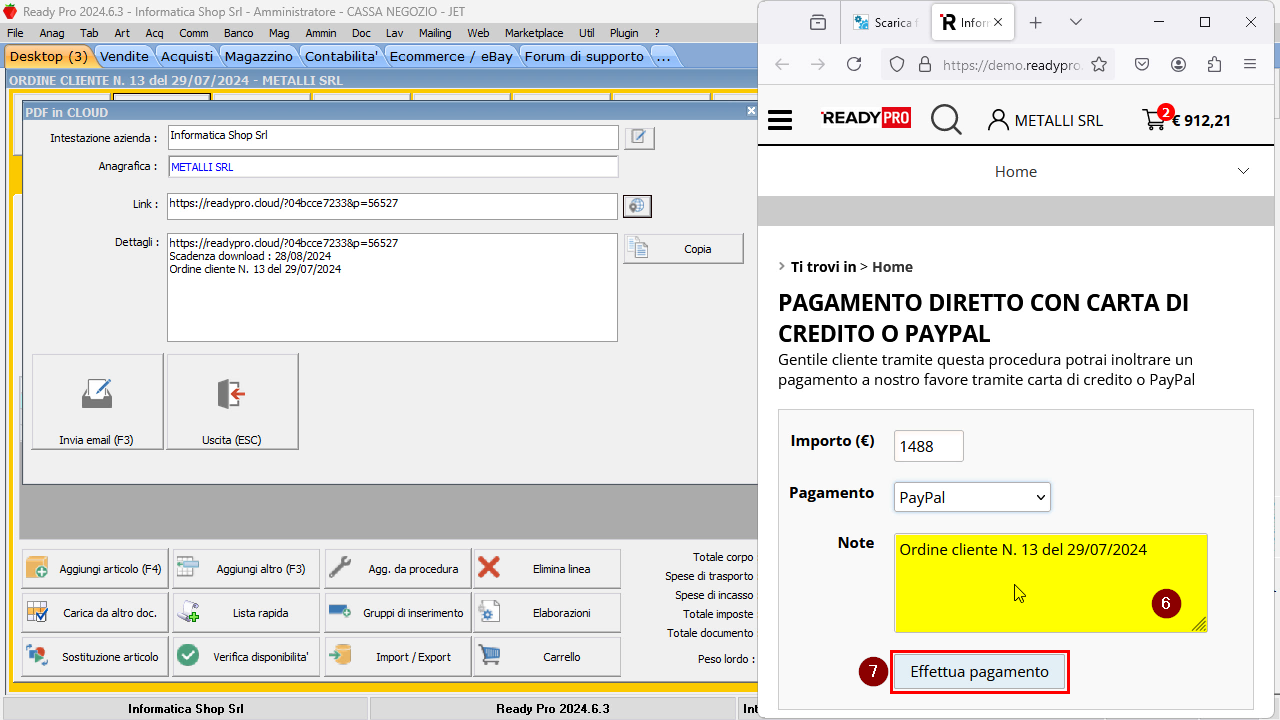The height and width of the screenshot is (720, 1280).
Task: Open the Anag menu
Action: click(x=52, y=33)
